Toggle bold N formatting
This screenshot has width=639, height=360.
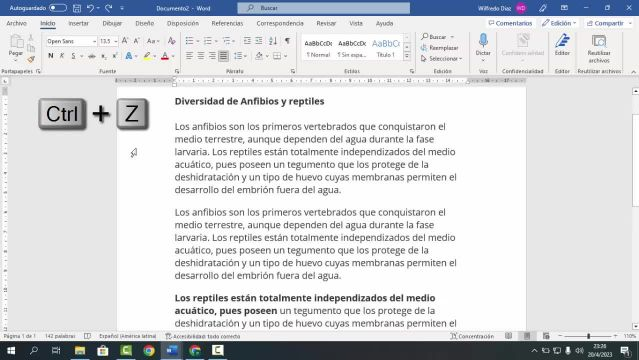pos(51,56)
